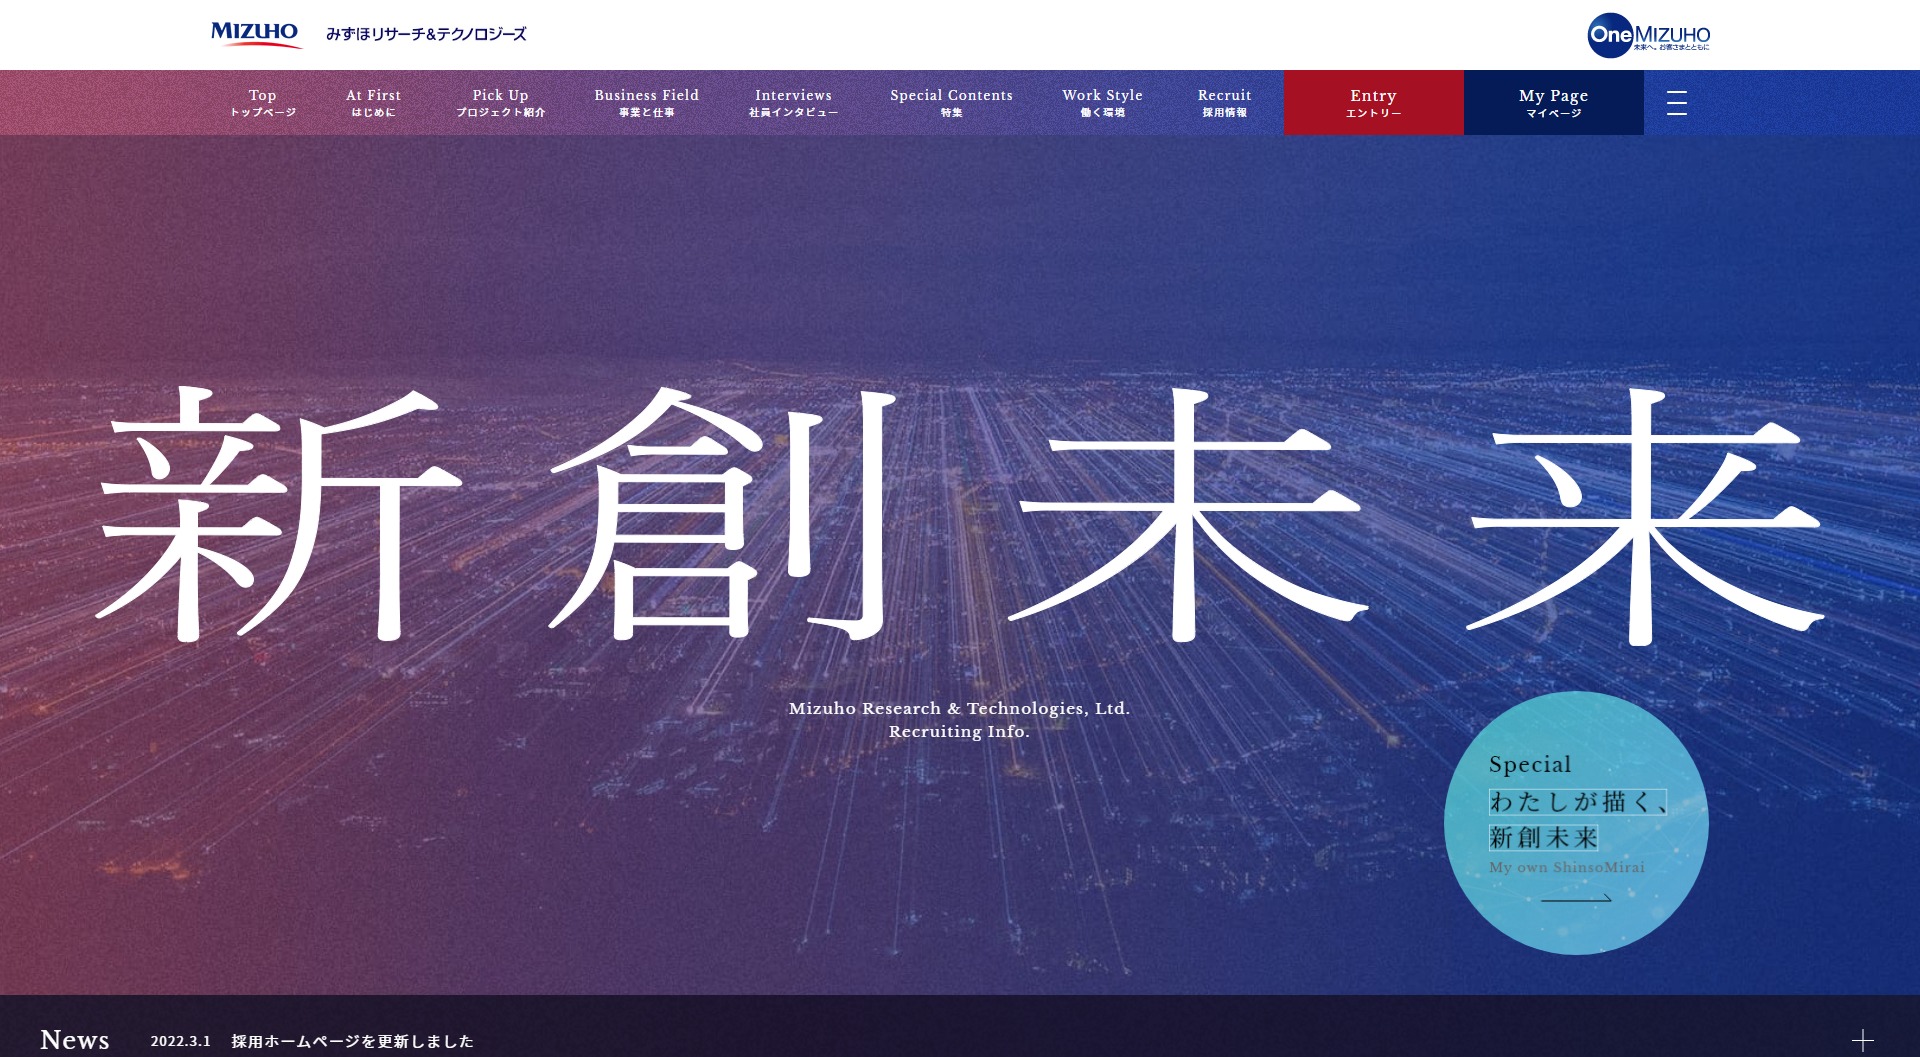1920x1057 pixels.
Task: Click the 新創未来 hero headline
Action: 958,515
